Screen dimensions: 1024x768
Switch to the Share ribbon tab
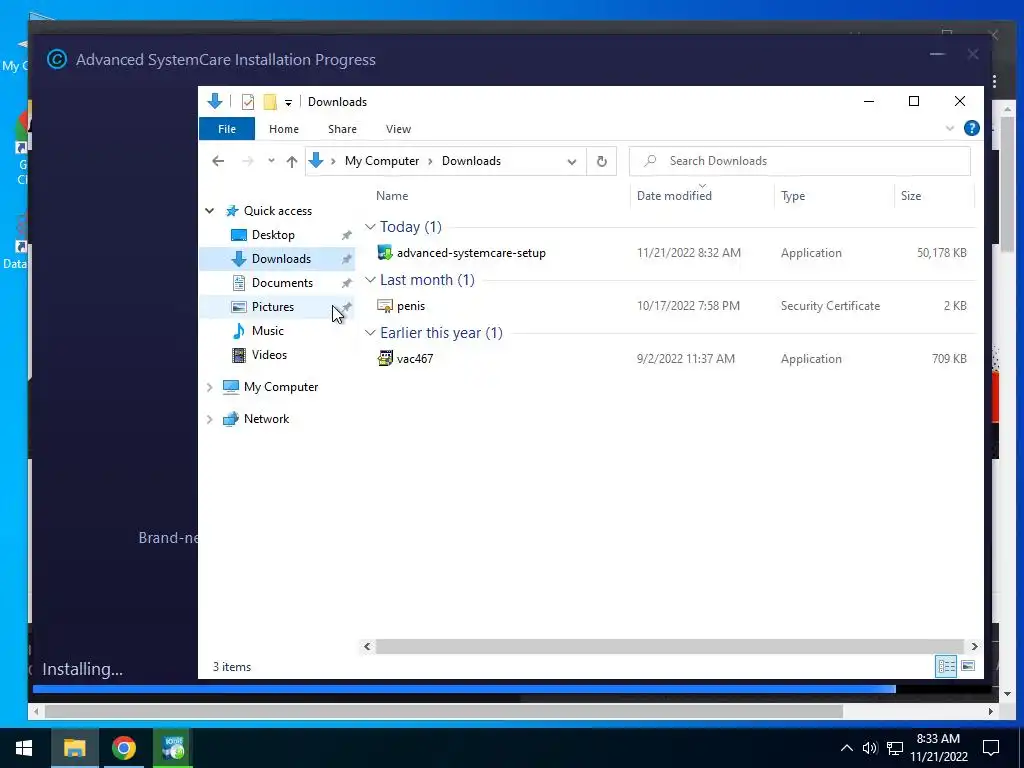click(x=342, y=129)
